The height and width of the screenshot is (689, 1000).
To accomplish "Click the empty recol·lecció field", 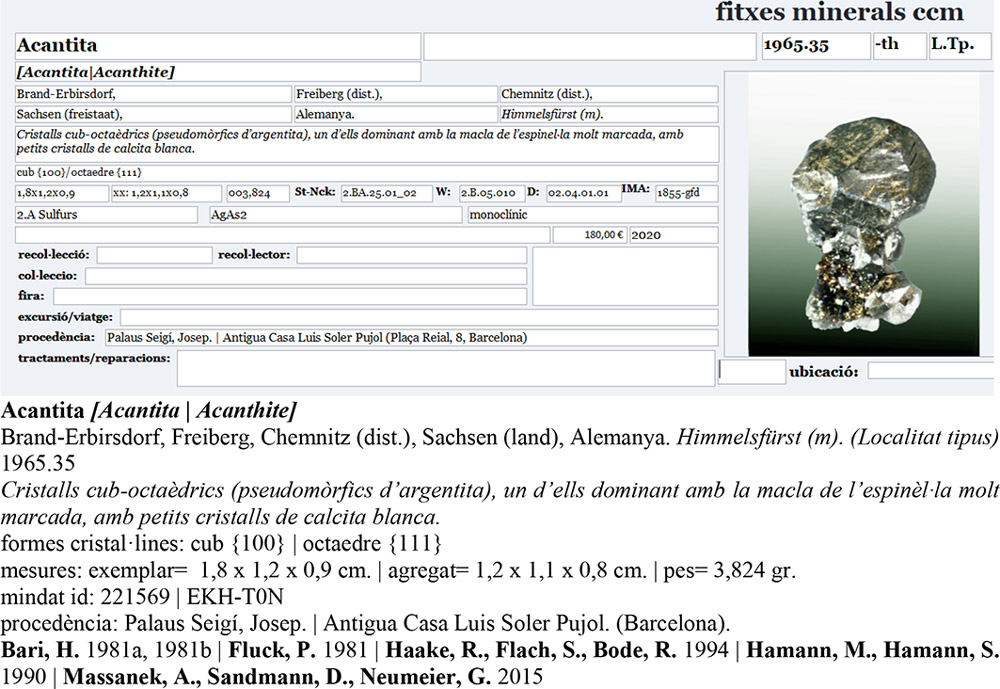I will [154, 255].
